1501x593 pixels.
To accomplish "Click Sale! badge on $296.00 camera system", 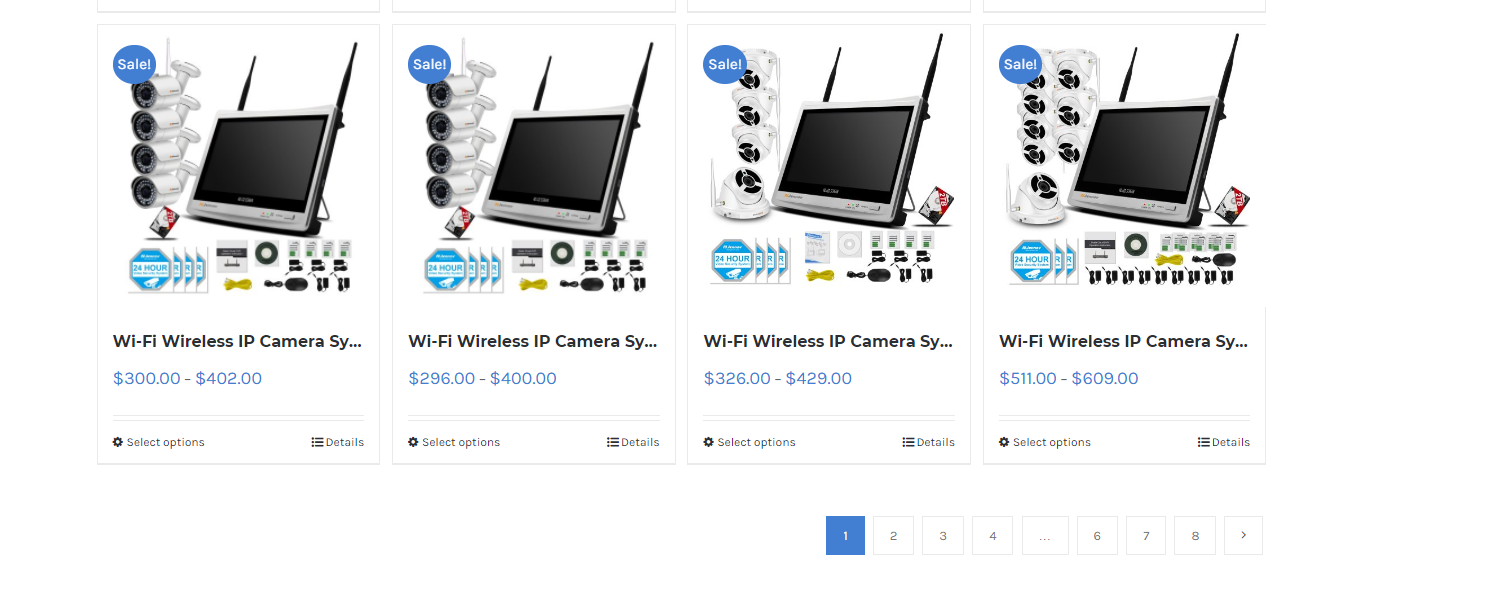I will (x=429, y=64).
